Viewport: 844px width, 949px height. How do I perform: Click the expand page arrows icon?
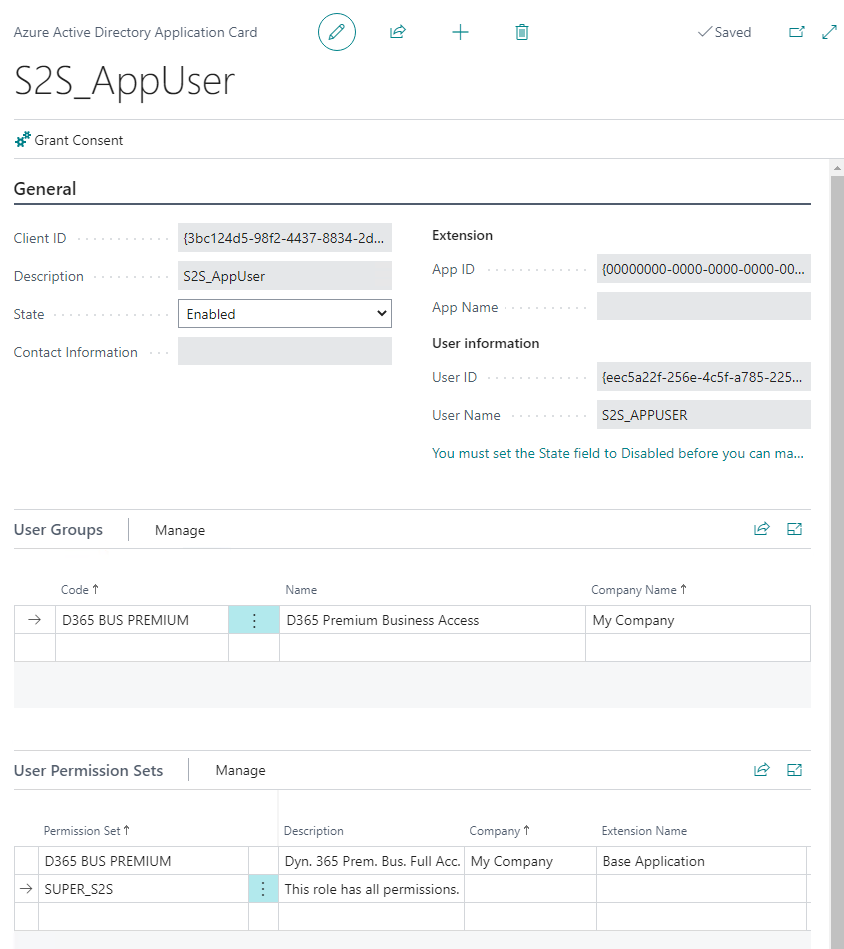829,32
